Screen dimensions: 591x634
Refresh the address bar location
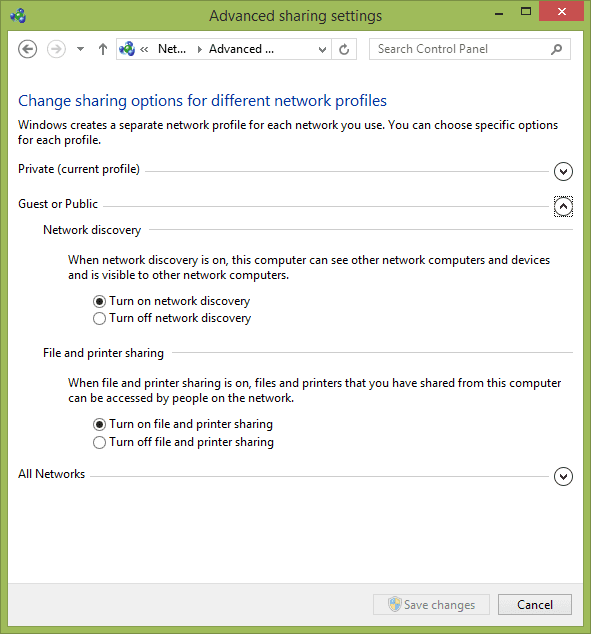[x=344, y=49]
